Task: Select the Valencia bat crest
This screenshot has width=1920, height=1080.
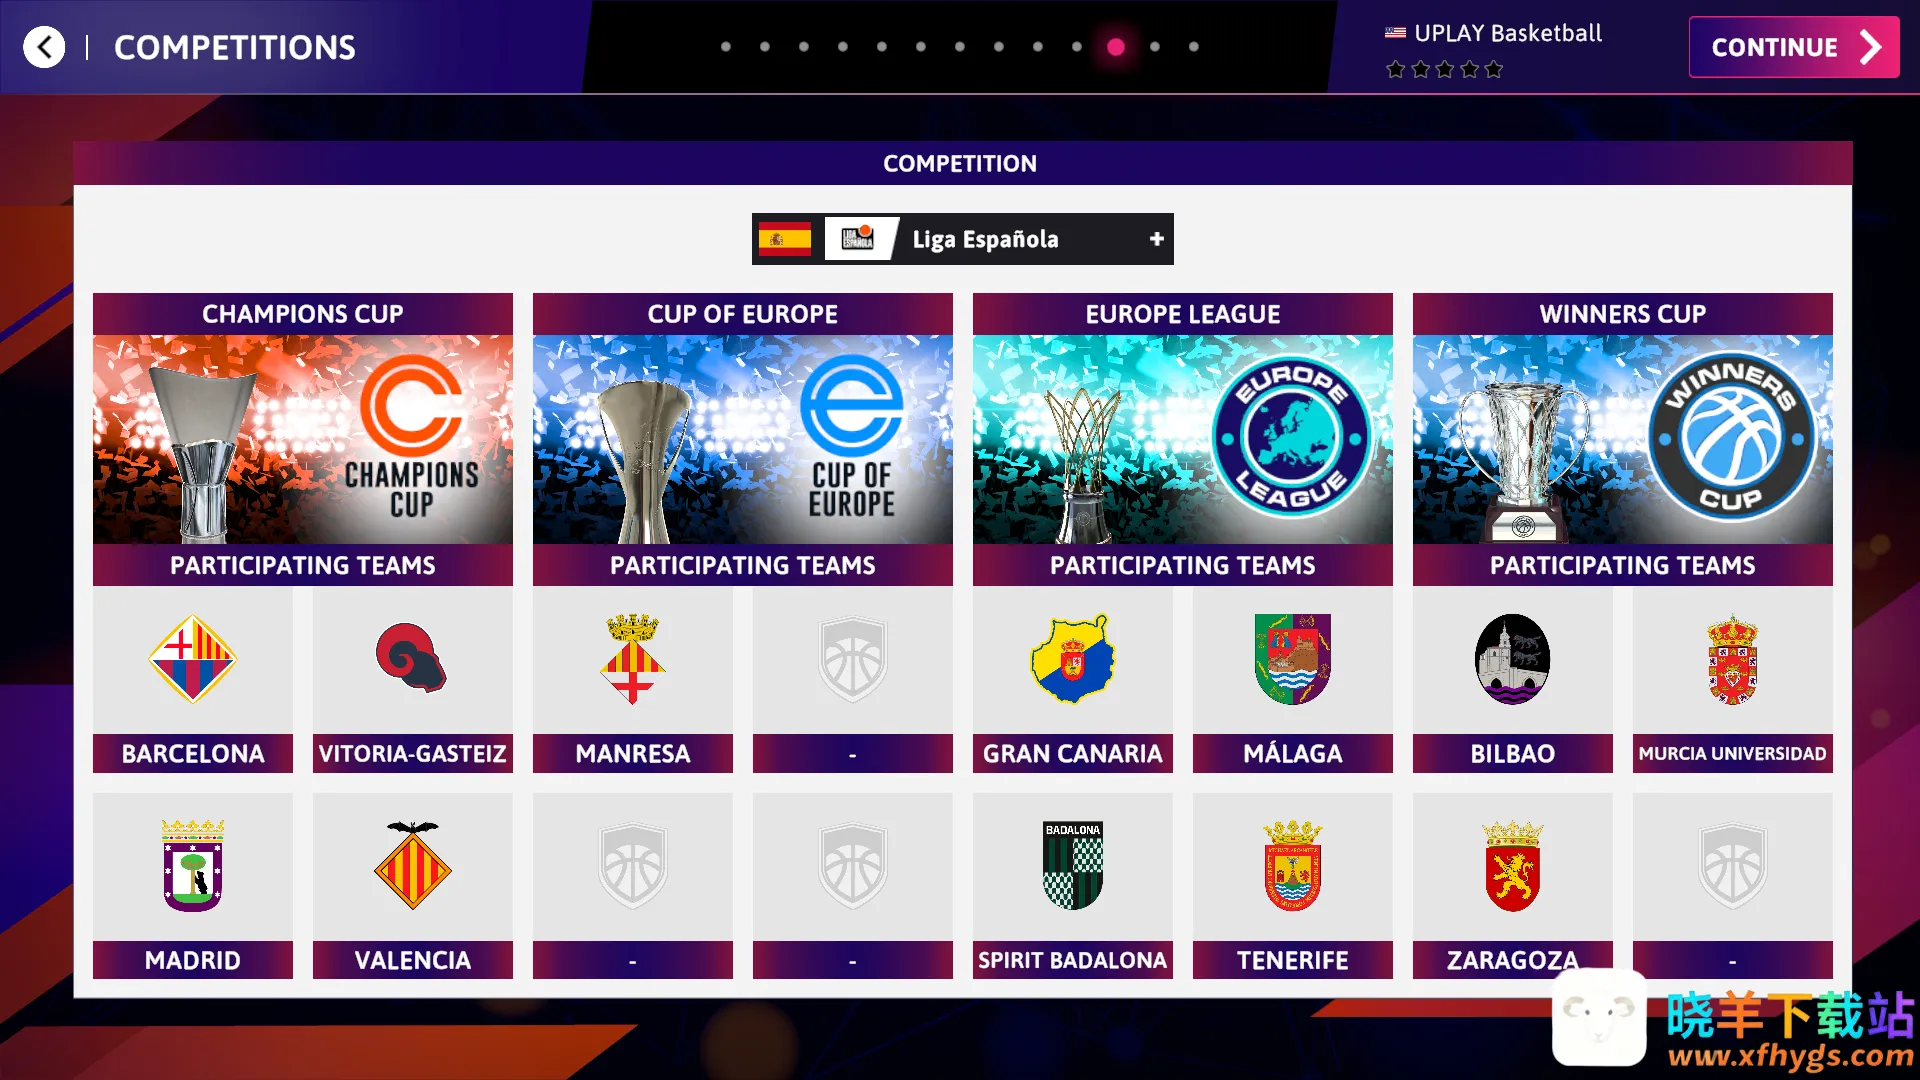Action: (412, 865)
